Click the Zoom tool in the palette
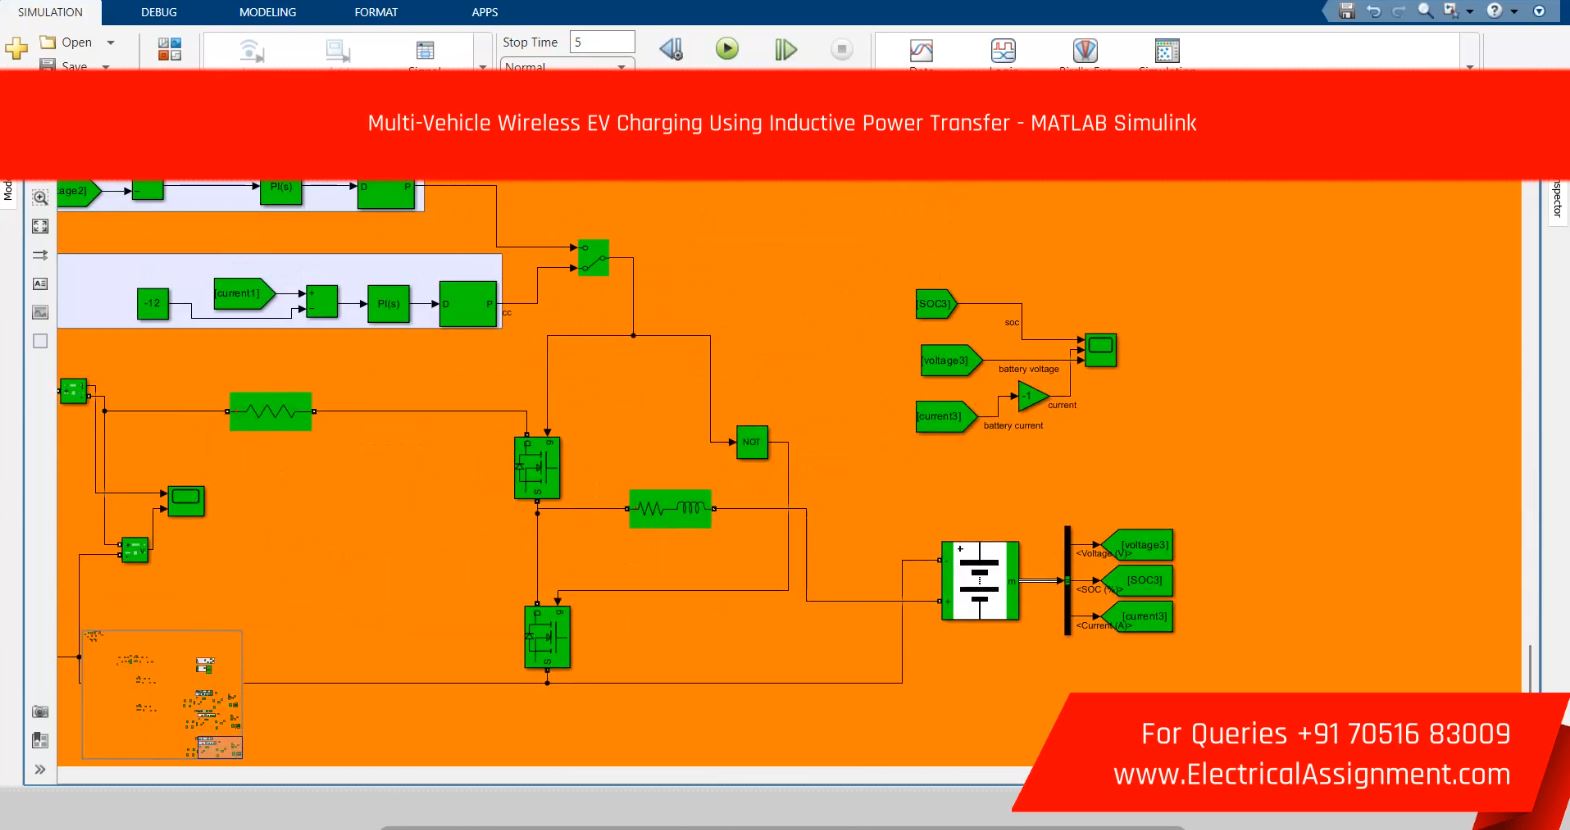This screenshot has height=830, width=1570. pos(40,197)
